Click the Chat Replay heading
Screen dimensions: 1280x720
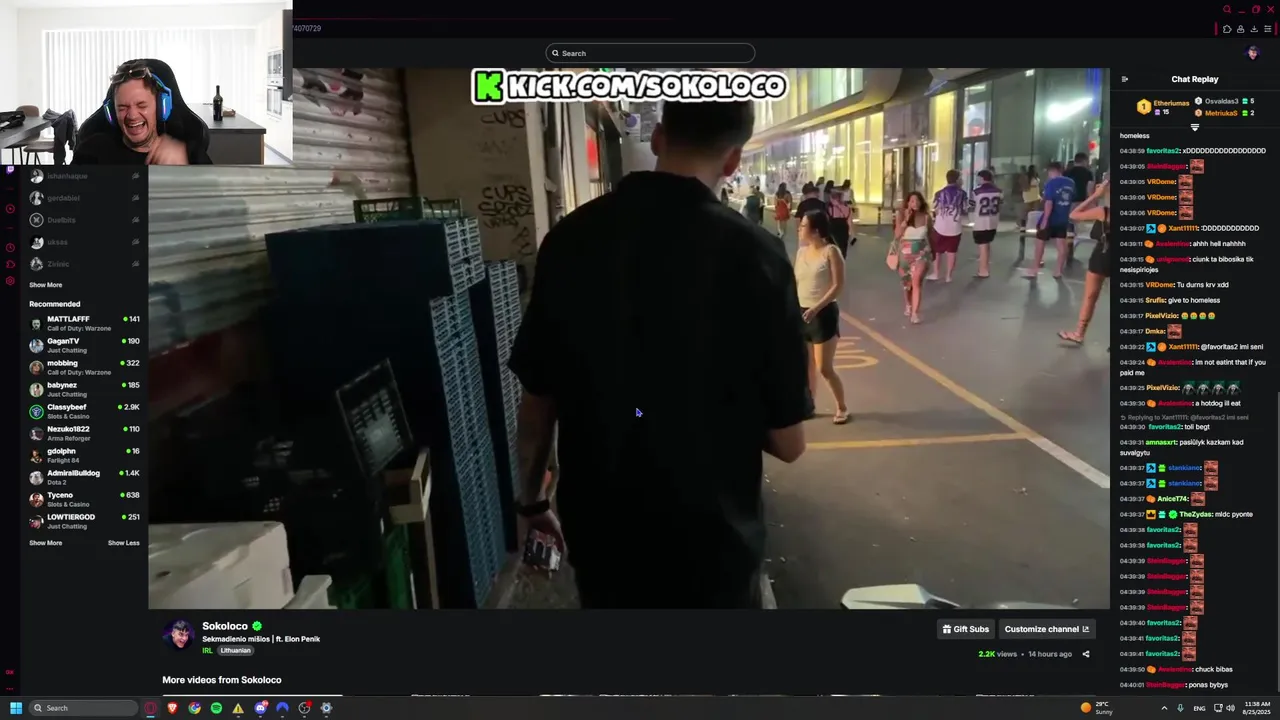tap(1195, 79)
